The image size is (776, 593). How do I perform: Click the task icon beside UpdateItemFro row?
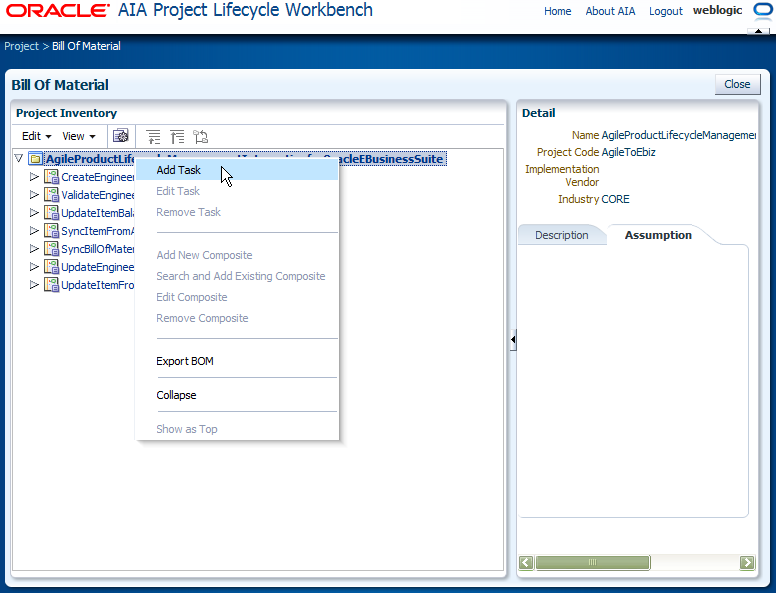pos(51,285)
